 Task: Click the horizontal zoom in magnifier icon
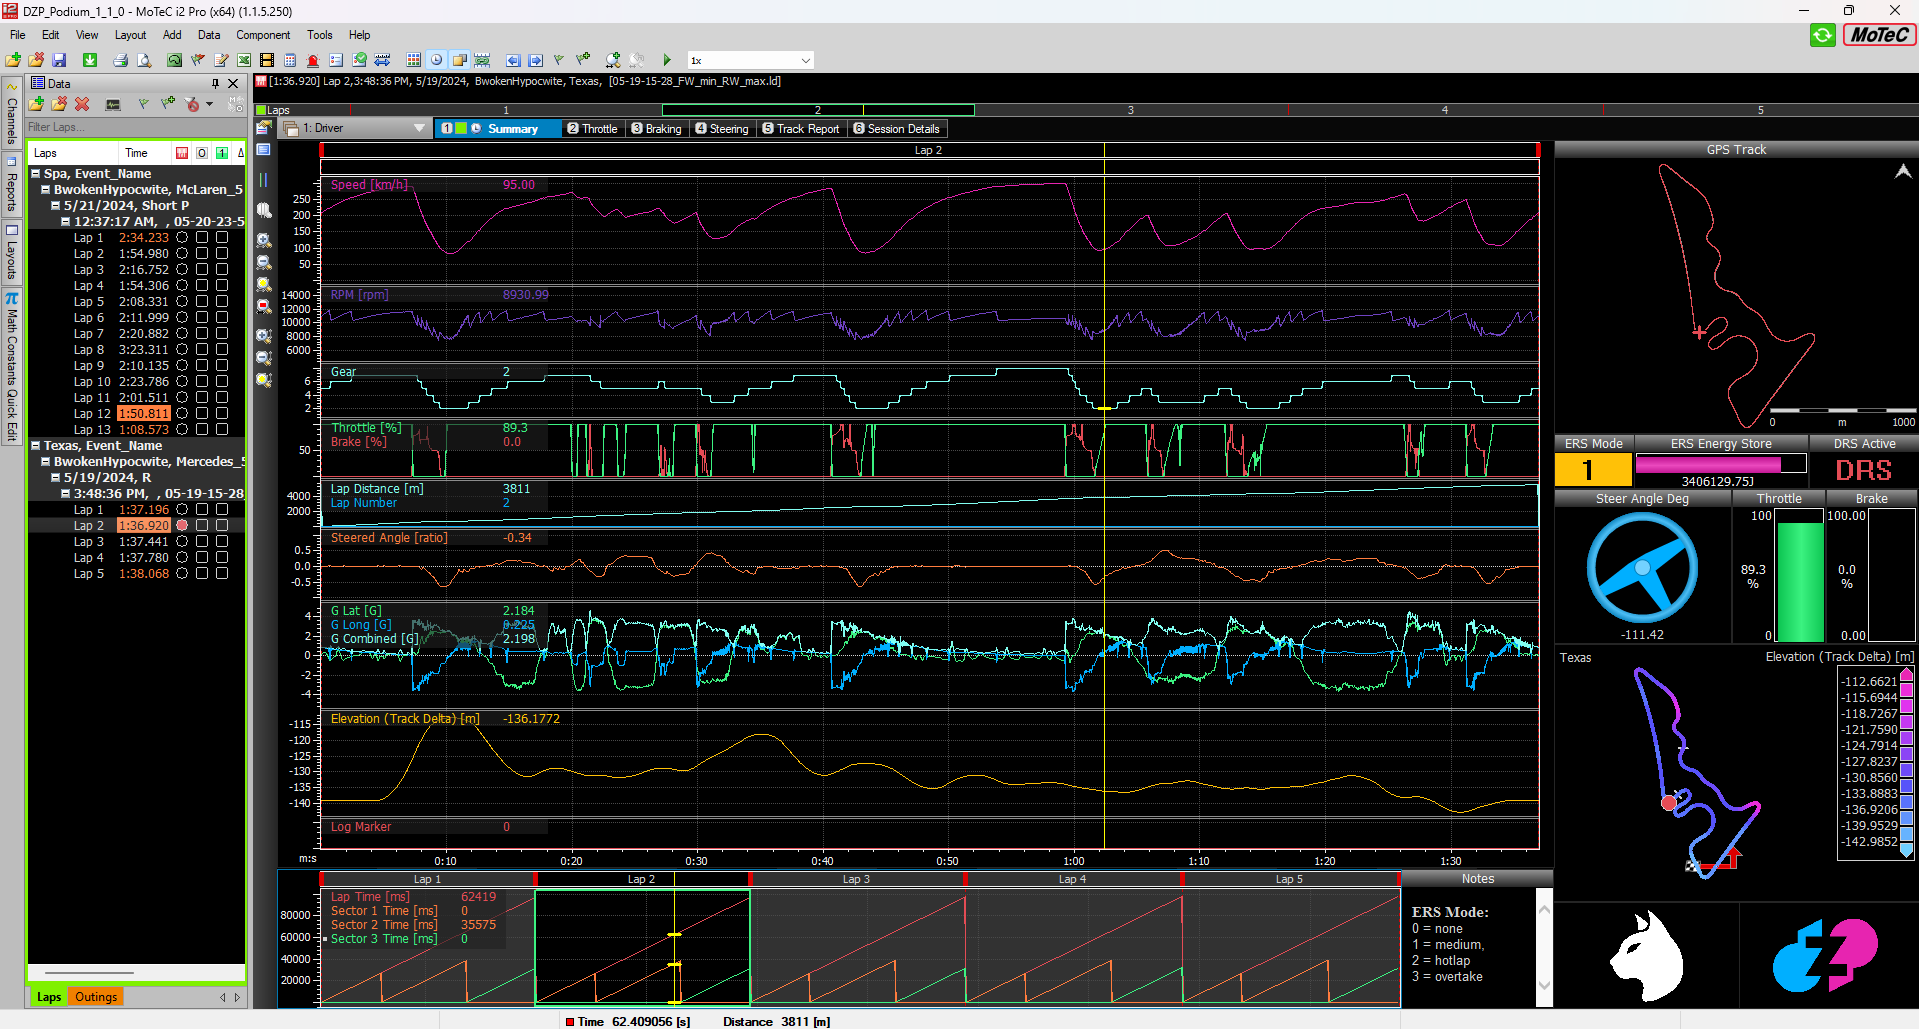[x=264, y=240]
